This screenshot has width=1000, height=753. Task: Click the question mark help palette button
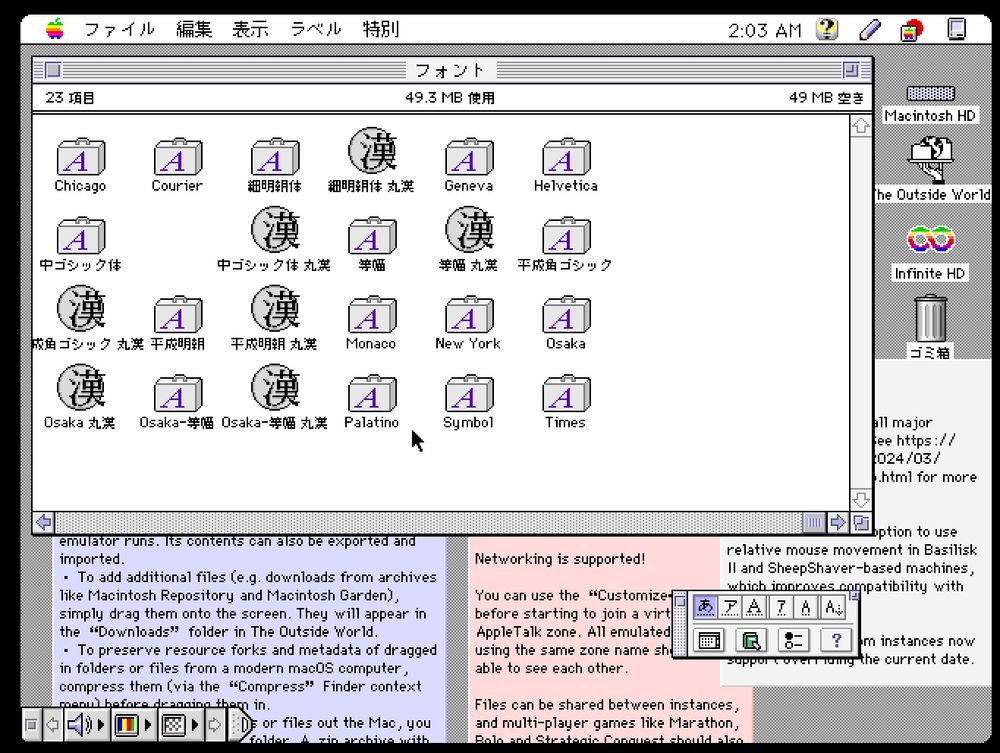[835, 640]
